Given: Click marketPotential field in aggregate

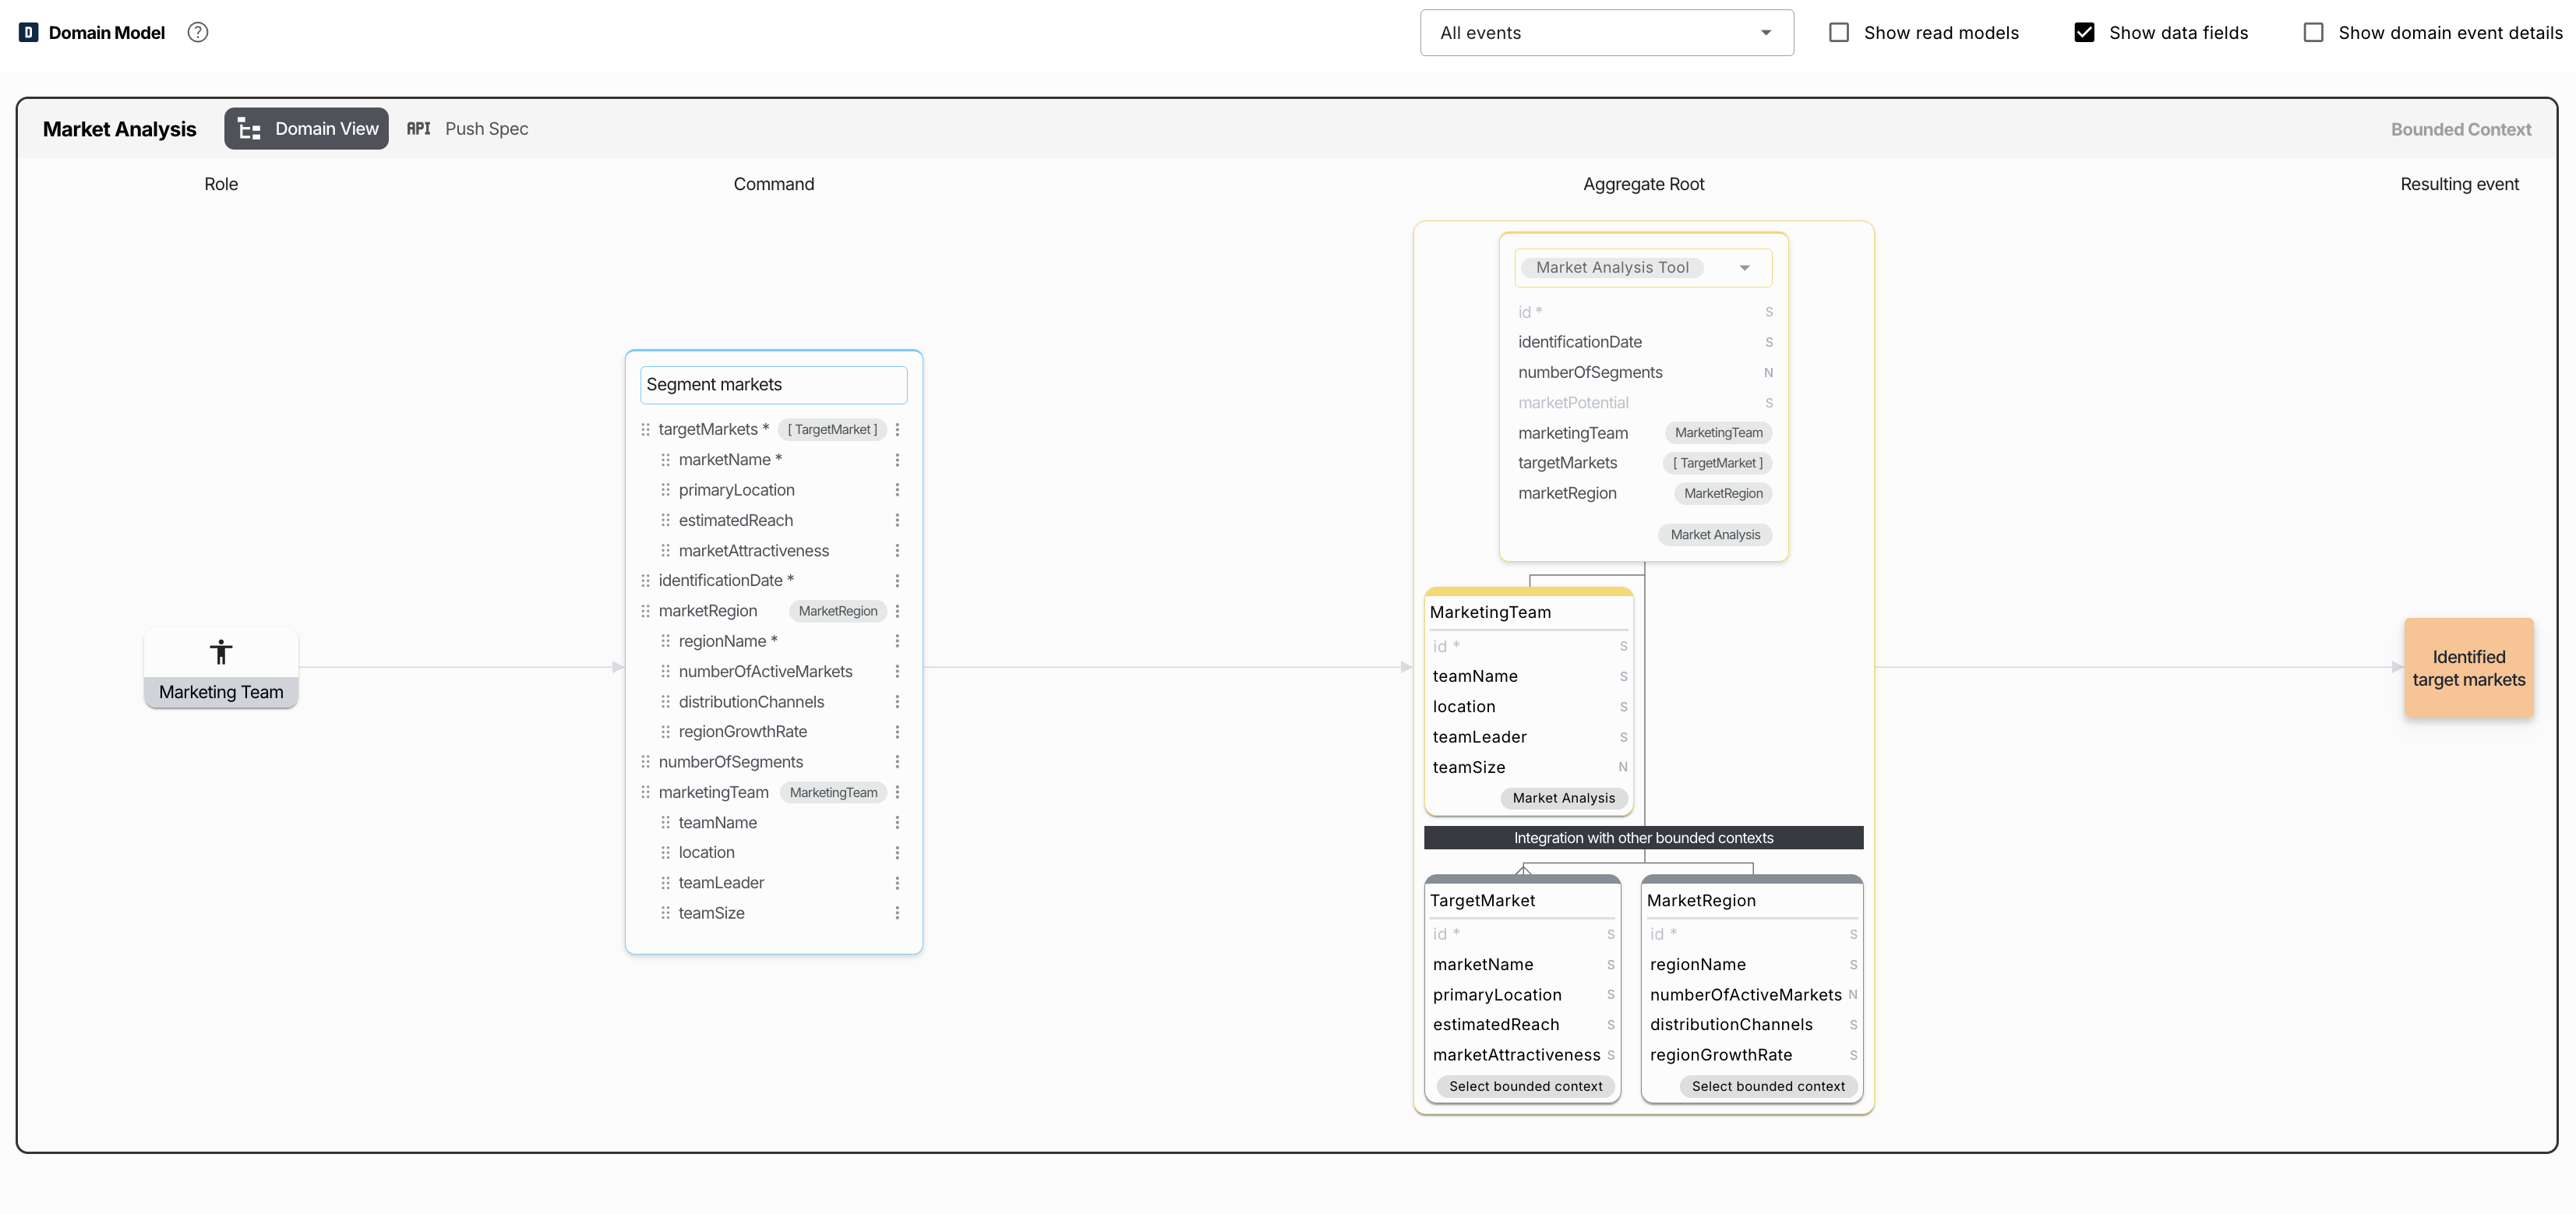Looking at the screenshot, I should click(x=1645, y=403).
